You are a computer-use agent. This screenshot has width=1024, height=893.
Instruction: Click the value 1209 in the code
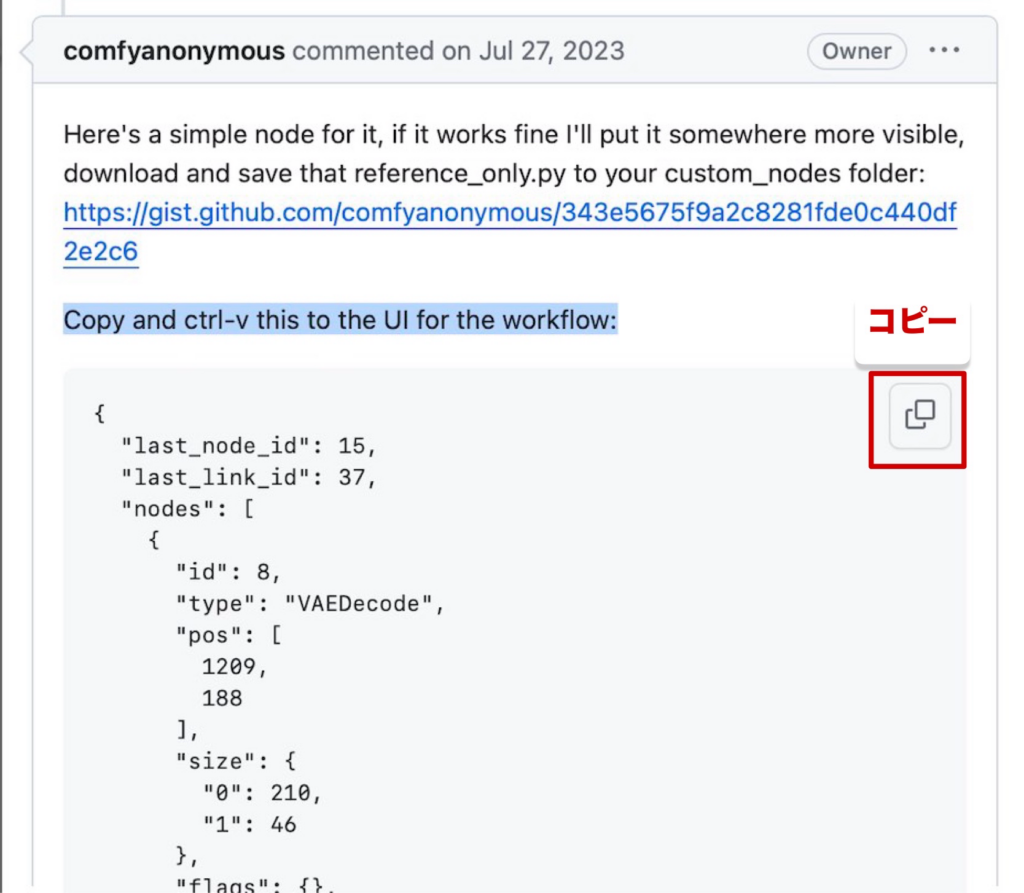point(235,667)
